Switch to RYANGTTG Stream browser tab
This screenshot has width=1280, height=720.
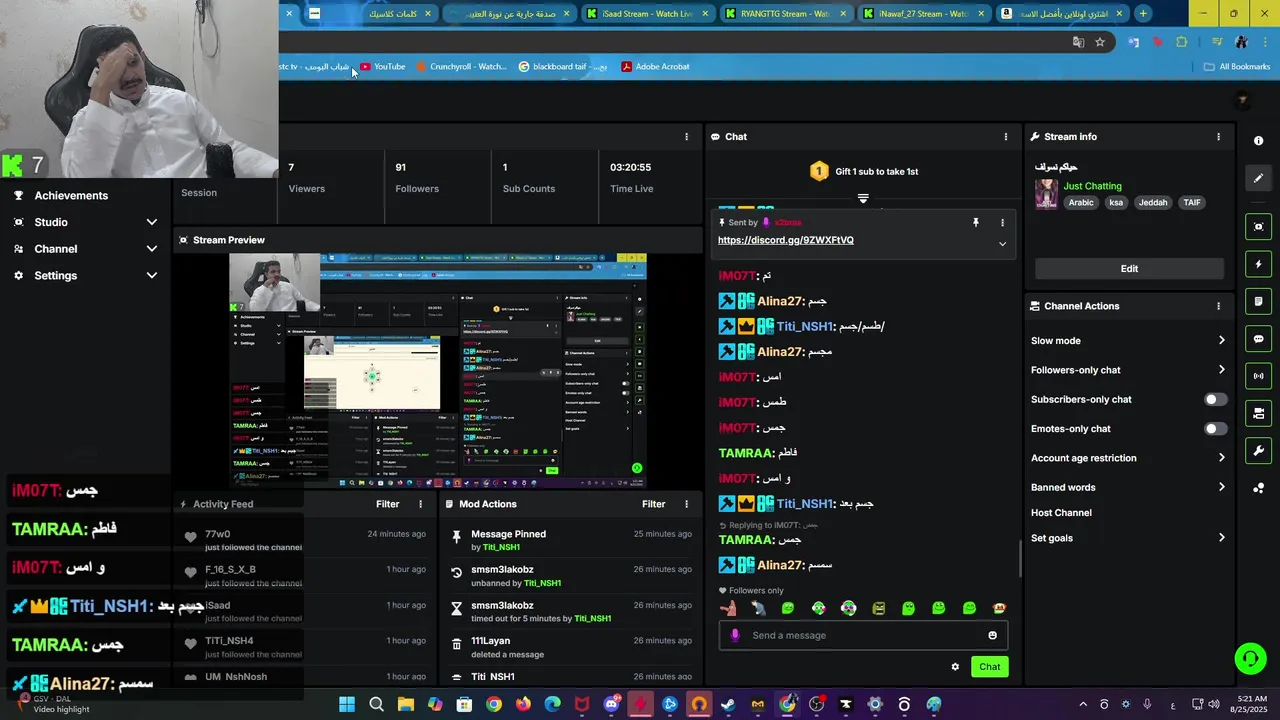tap(785, 14)
